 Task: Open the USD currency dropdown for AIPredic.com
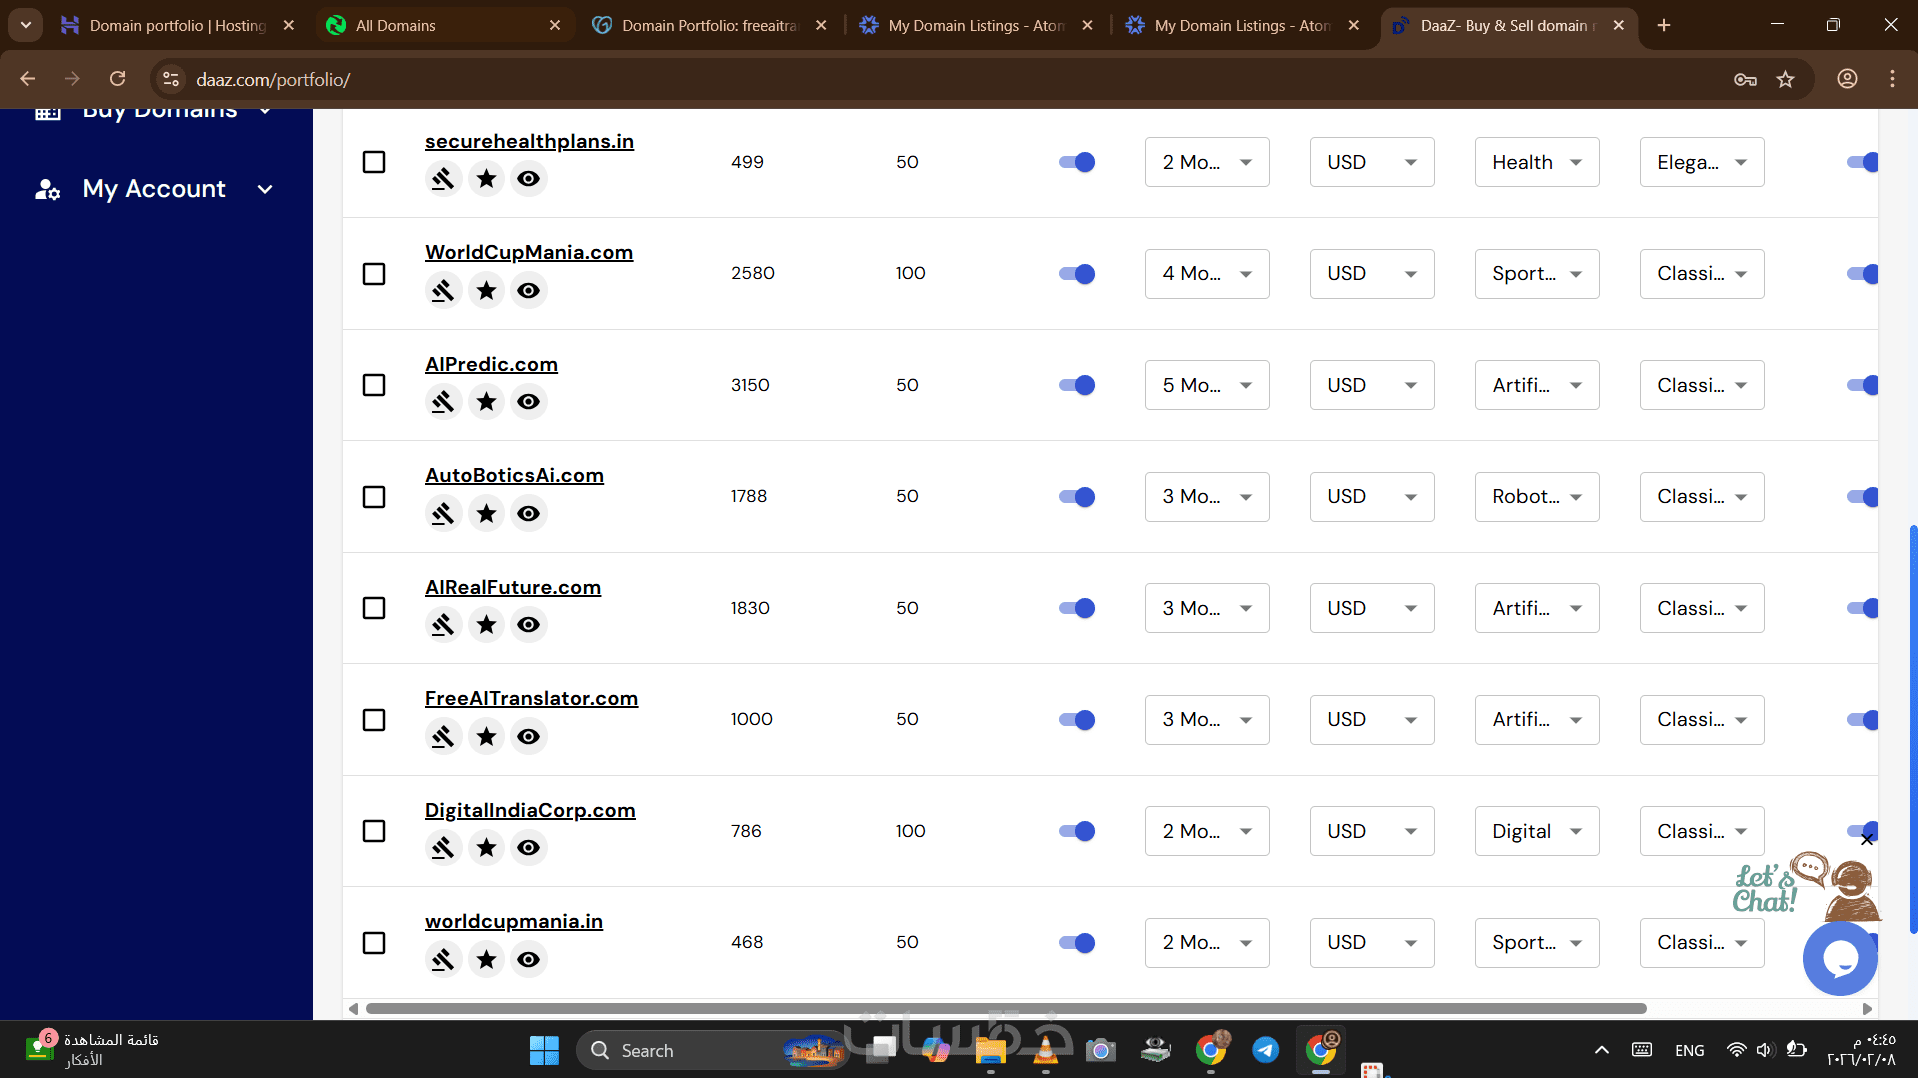(x=1372, y=385)
